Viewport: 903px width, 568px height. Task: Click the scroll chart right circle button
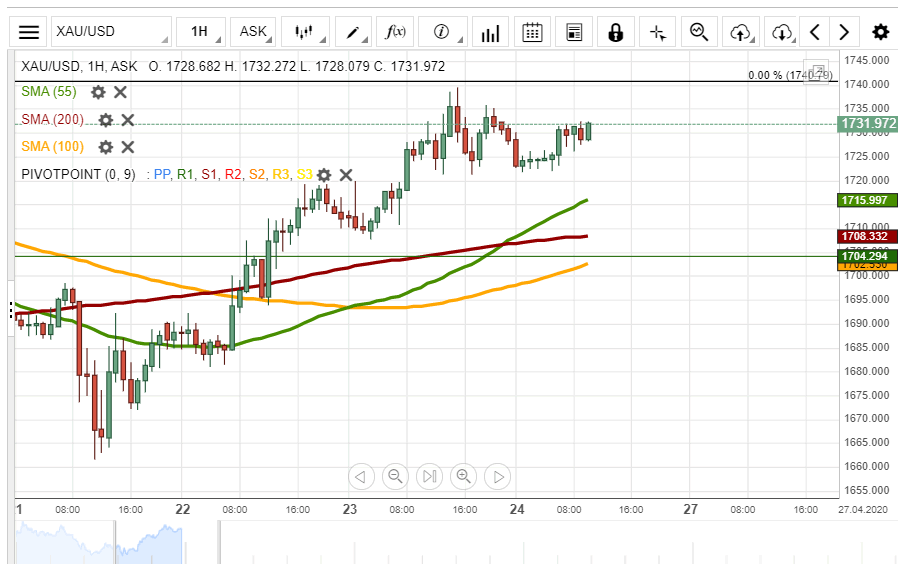(x=498, y=477)
